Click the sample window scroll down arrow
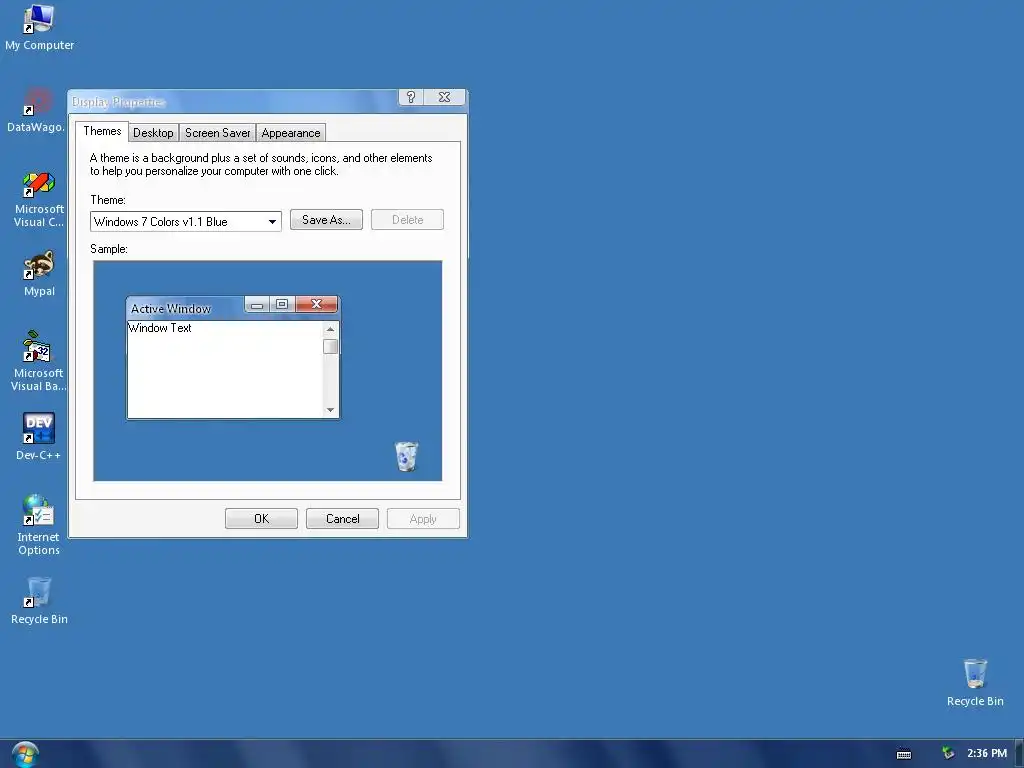 [330, 410]
